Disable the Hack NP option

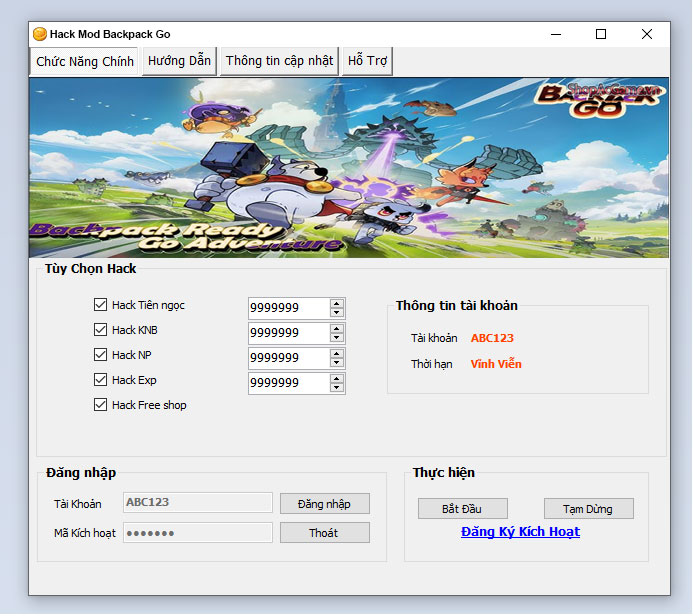pos(100,354)
